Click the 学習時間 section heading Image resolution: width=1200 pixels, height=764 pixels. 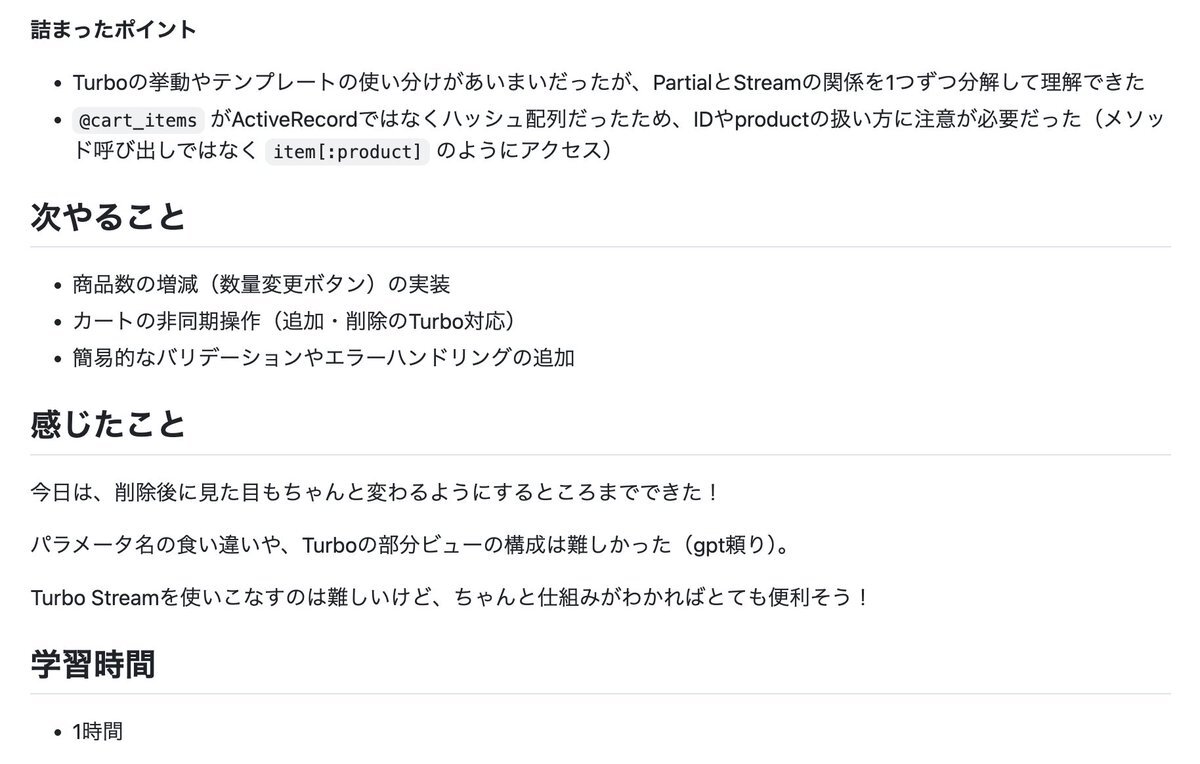pos(93,663)
